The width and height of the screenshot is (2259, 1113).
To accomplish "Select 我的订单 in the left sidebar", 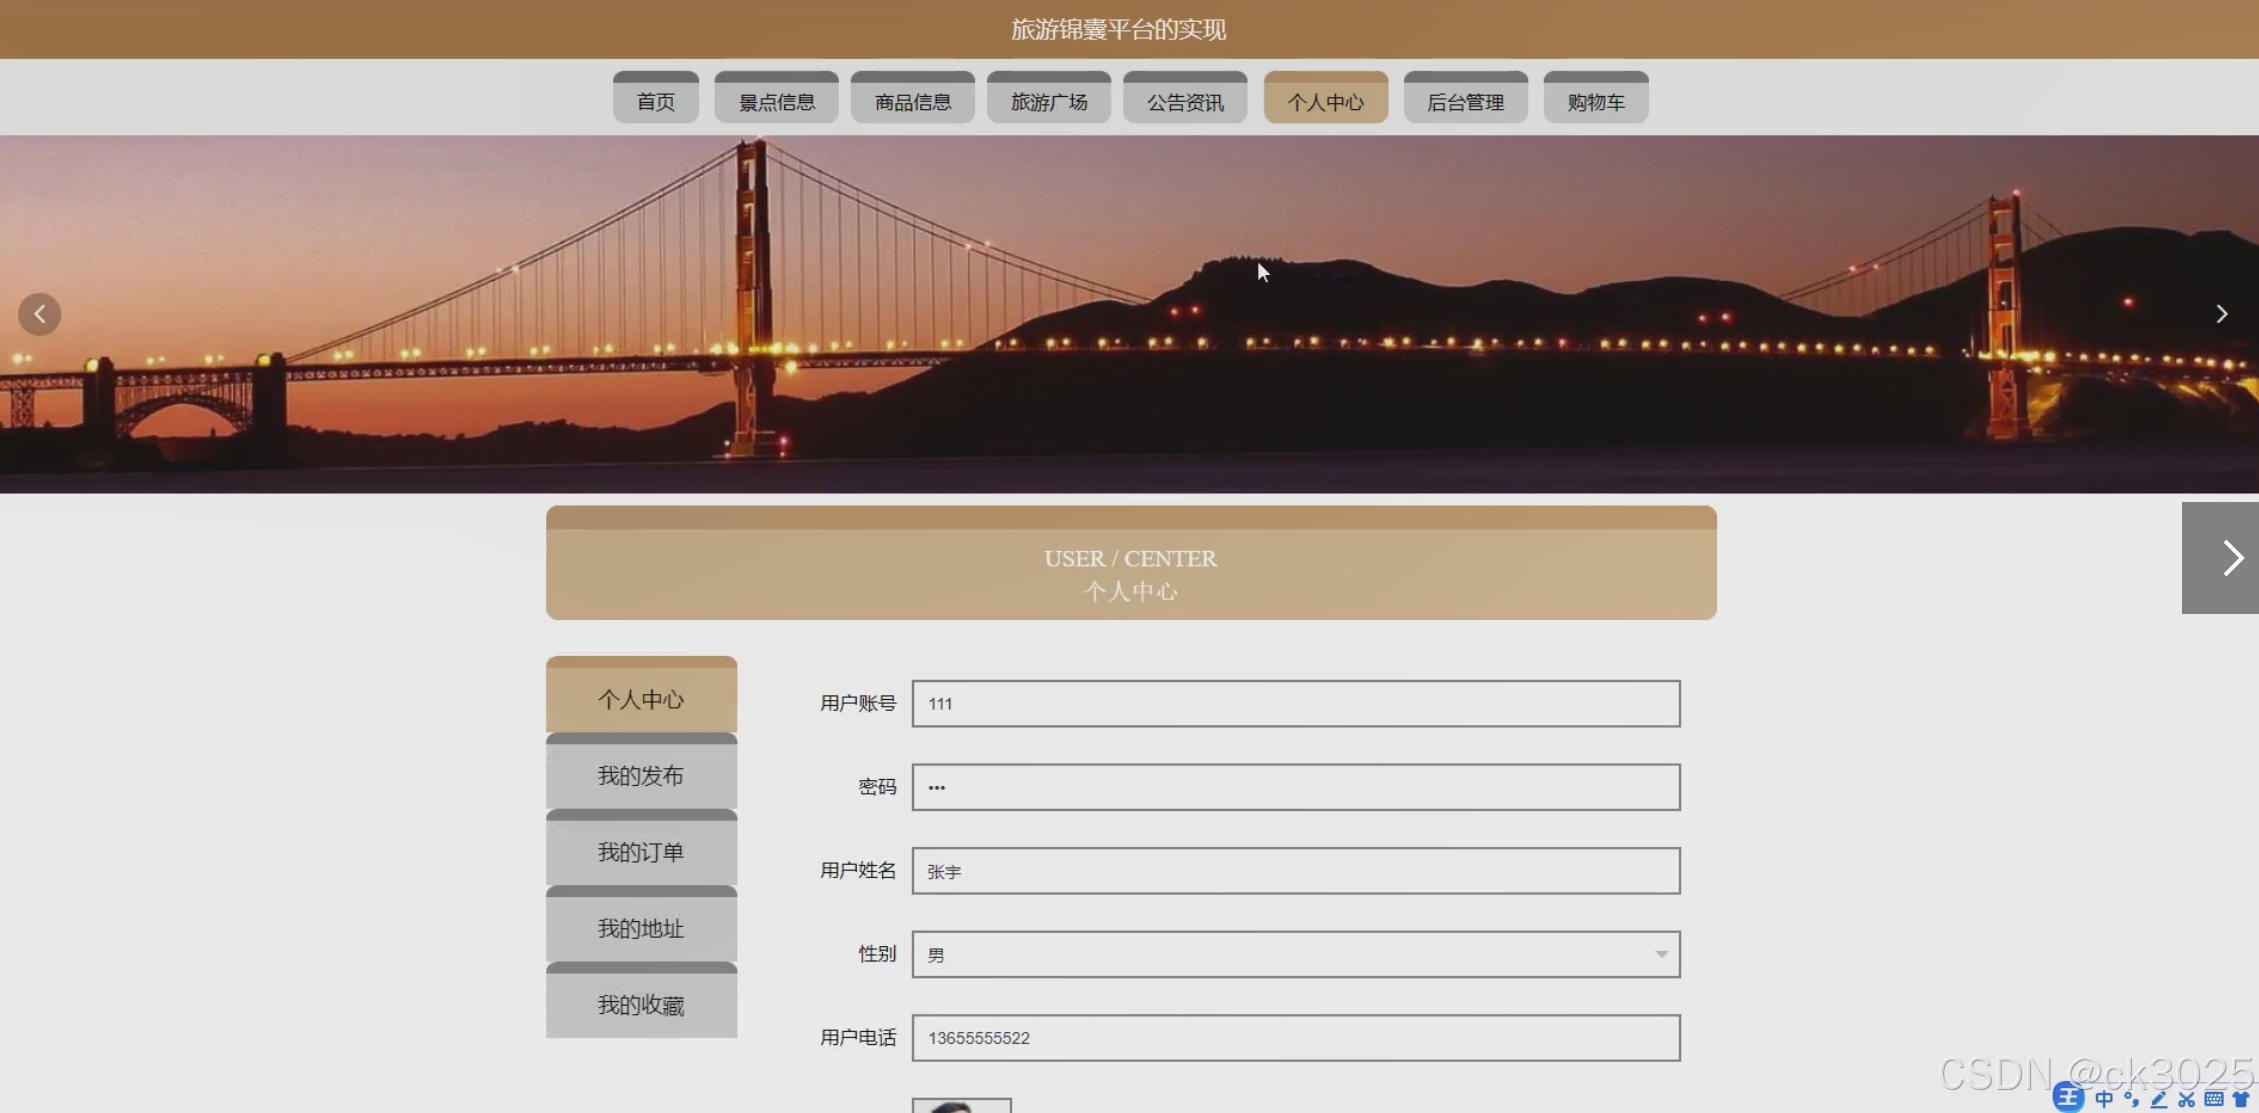I will point(641,852).
